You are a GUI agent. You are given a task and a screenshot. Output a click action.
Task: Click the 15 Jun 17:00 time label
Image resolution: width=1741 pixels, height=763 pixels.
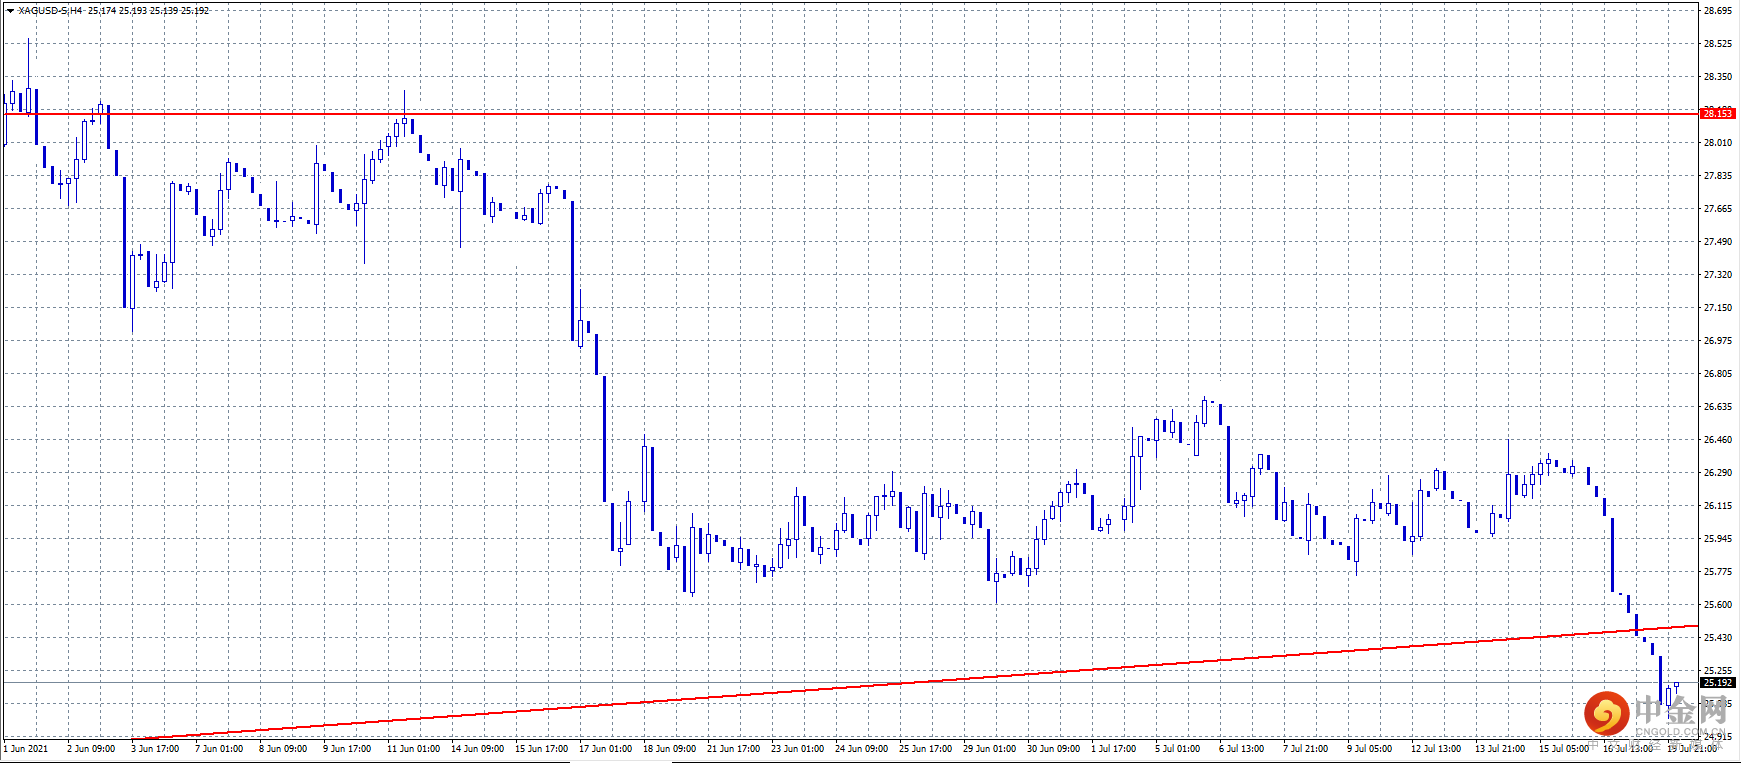(541, 749)
